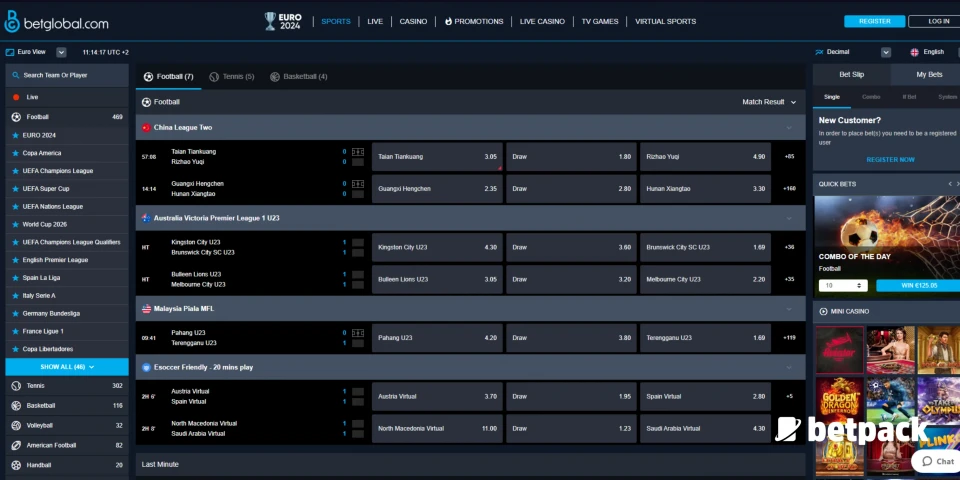Open the Decimal odds format dropdown

[x=886, y=53]
